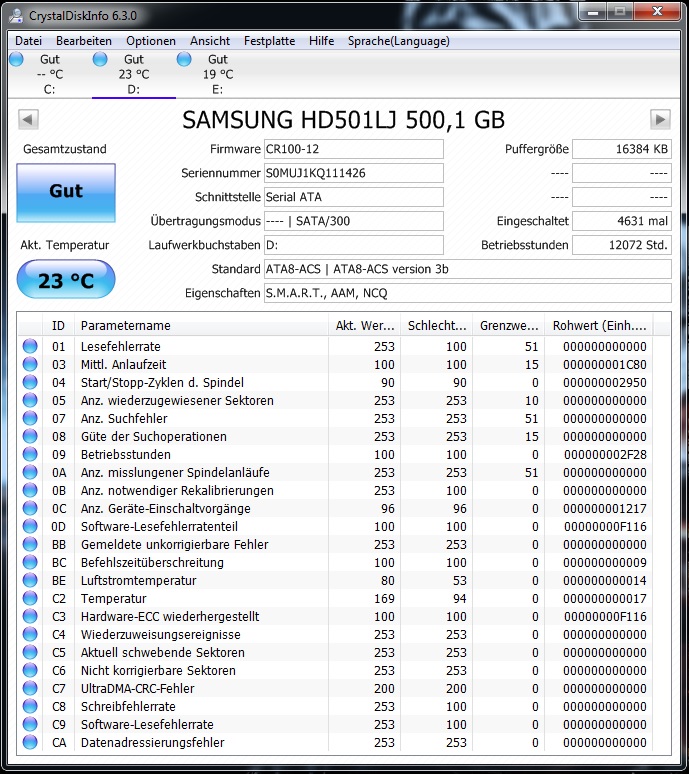The height and width of the screenshot is (774, 689).
Task: Click the Seriennummer field
Action: 353,173
